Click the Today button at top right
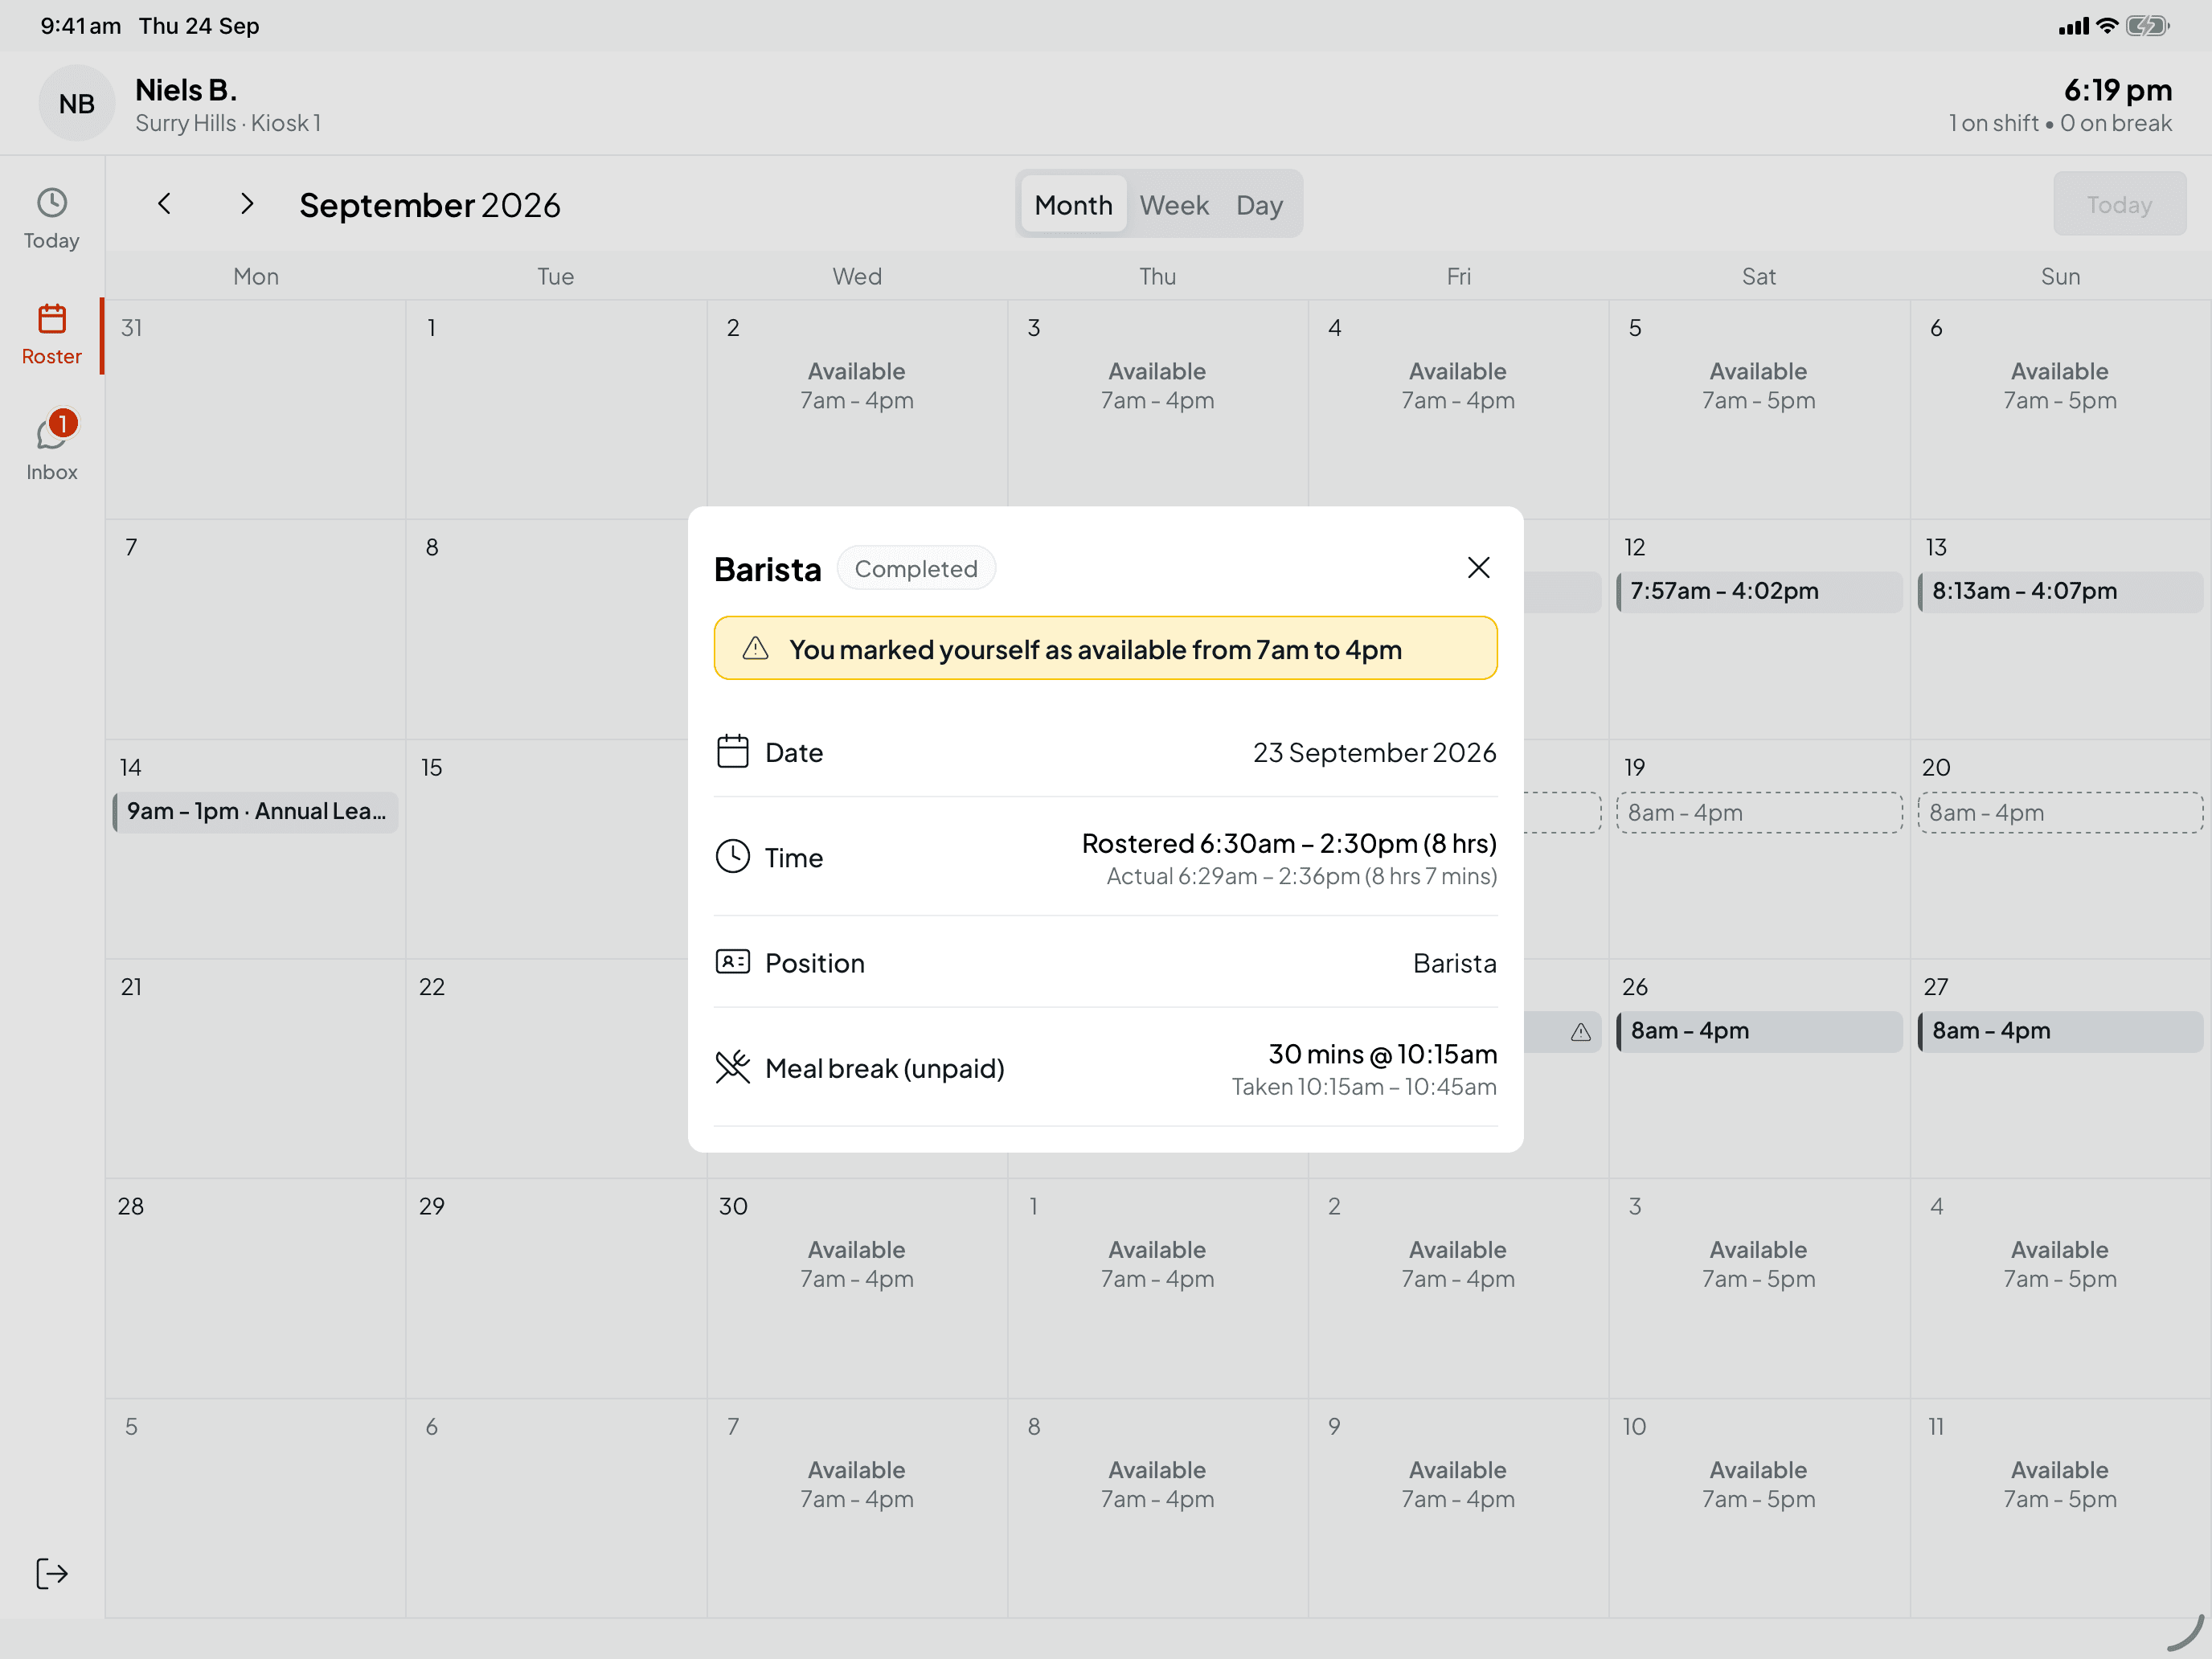 (2119, 204)
